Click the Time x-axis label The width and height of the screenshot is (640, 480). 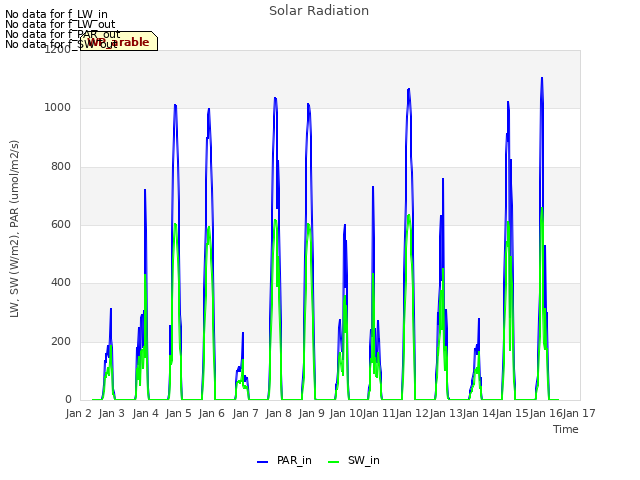coord(566,429)
